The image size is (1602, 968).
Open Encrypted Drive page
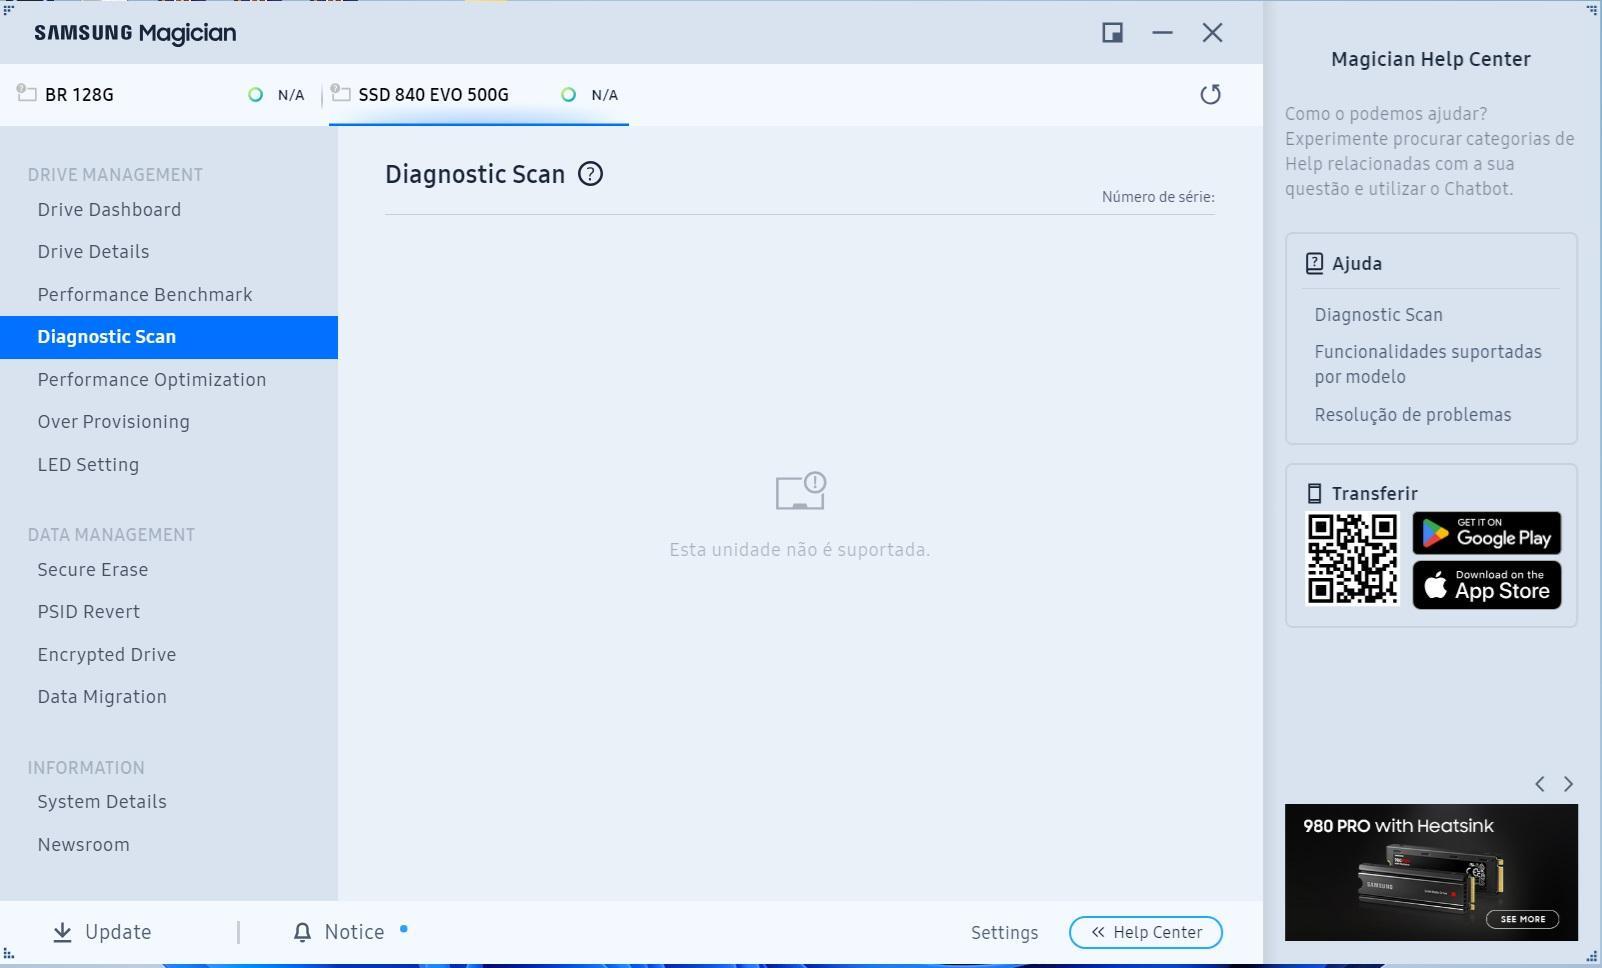[x=107, y=655]
